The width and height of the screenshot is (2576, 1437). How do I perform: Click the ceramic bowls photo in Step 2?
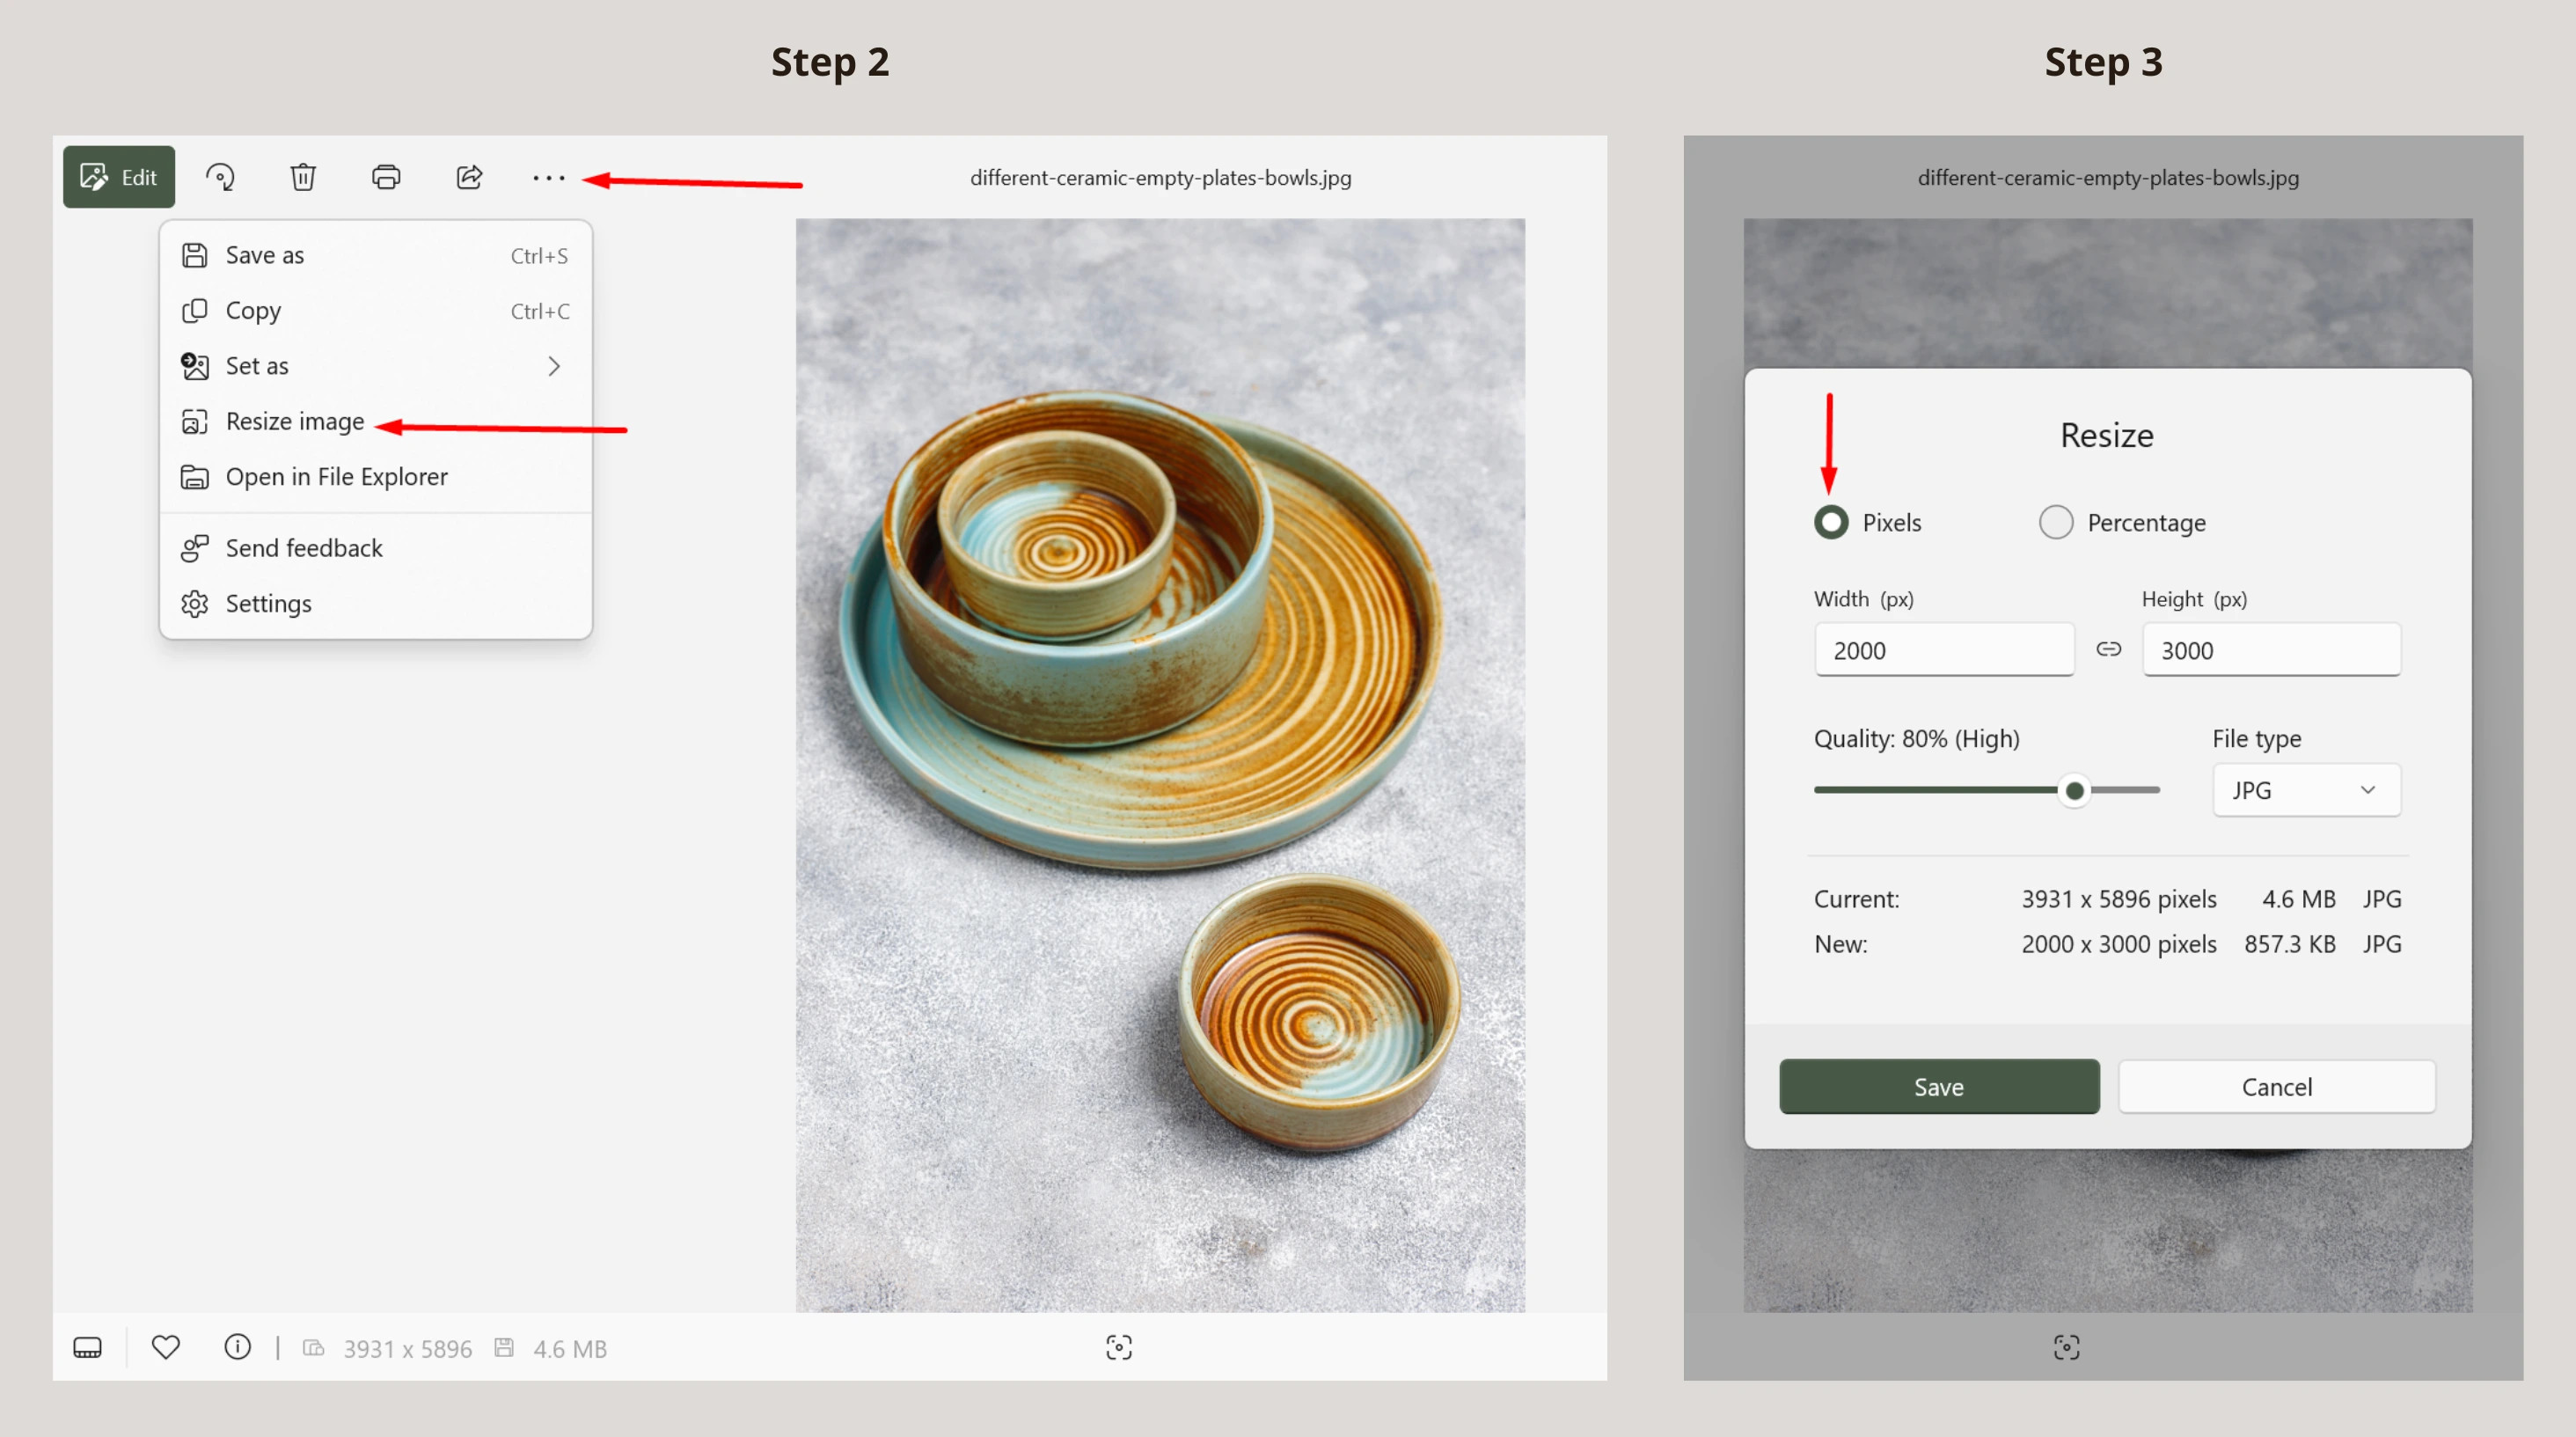pos(1160,765)
